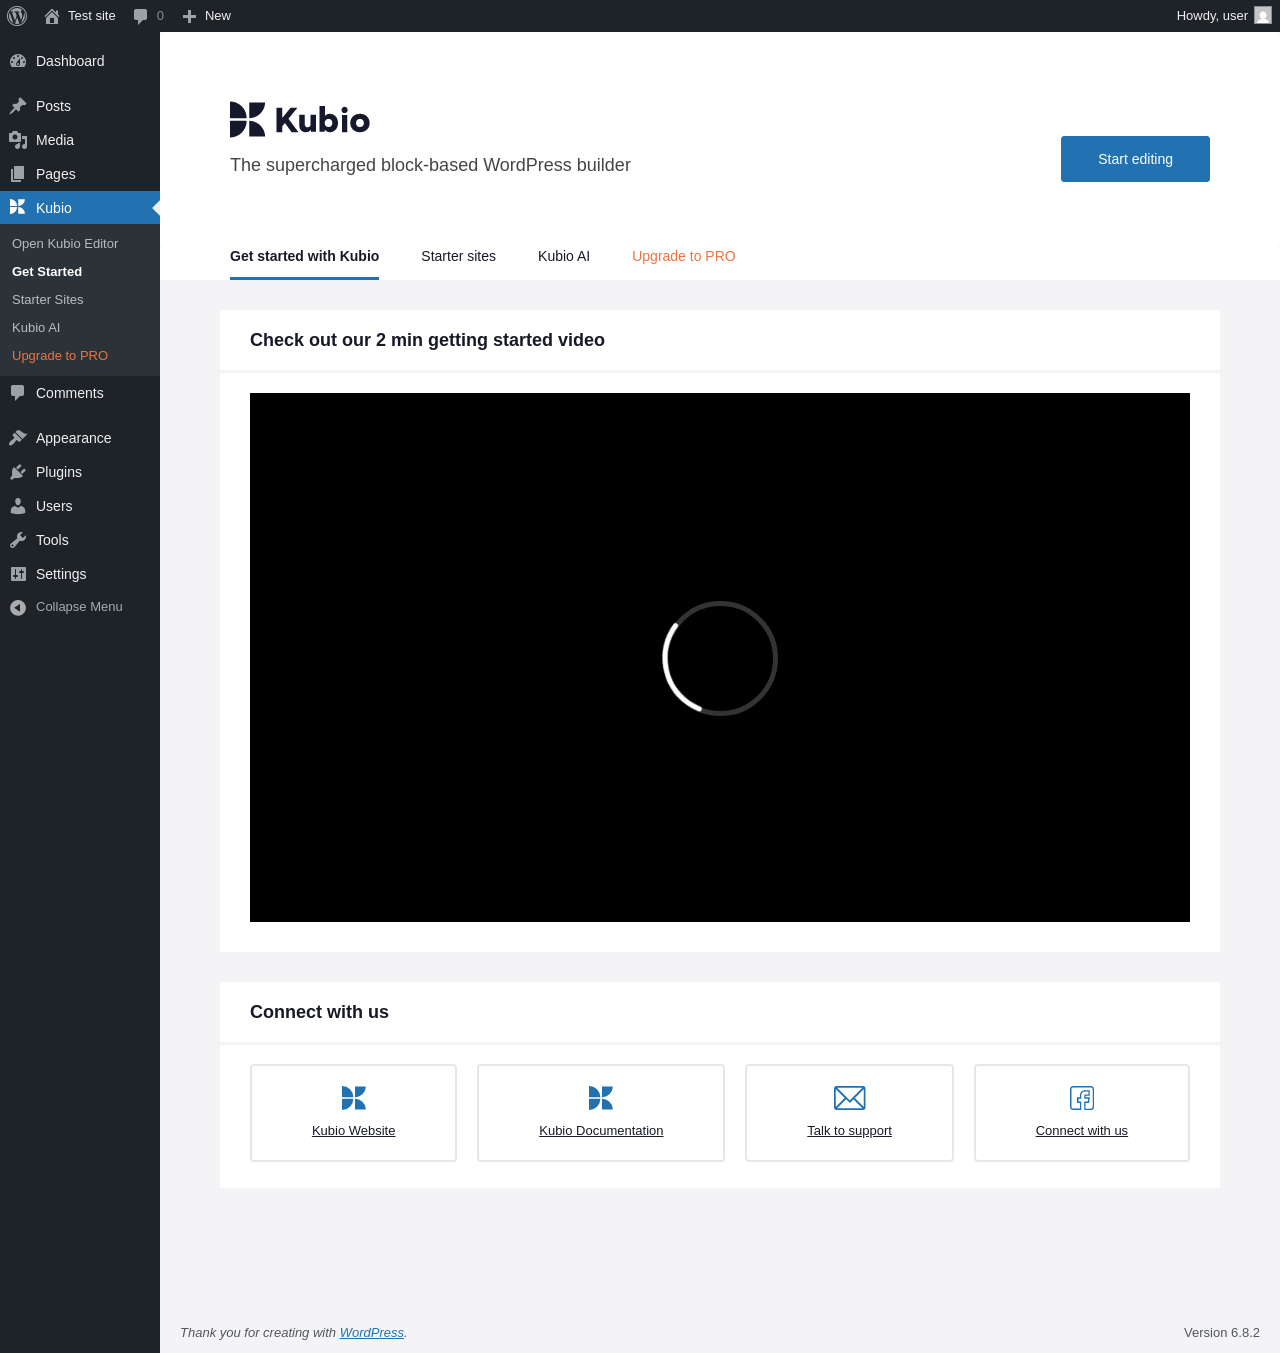Open the Comments label in the sidebar

coord(70,393)
